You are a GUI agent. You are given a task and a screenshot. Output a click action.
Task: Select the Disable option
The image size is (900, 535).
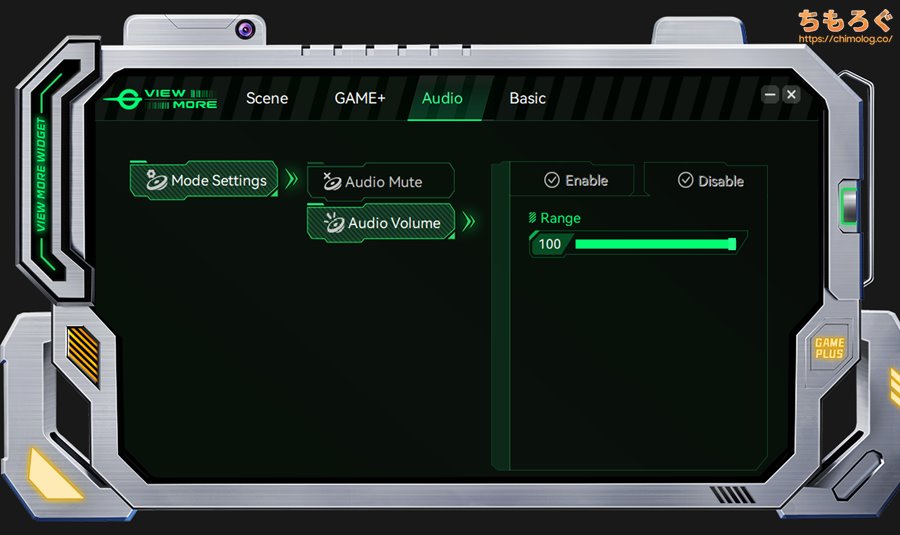709,181
